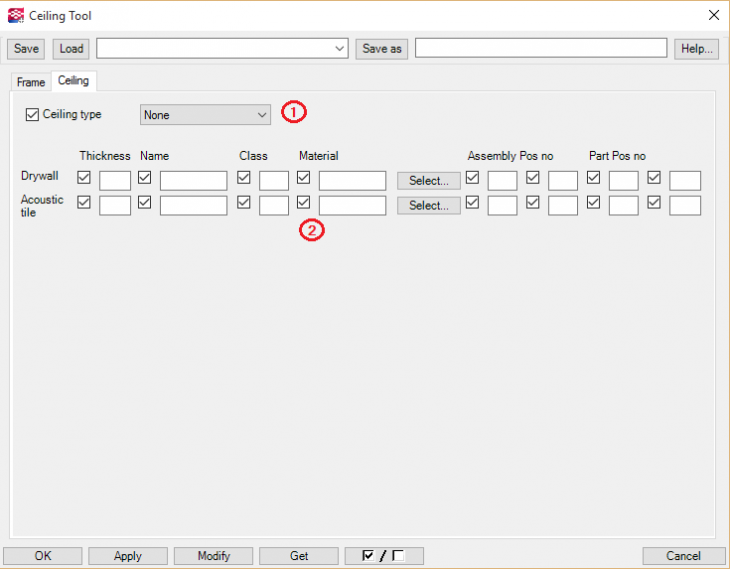730x569 pixels.
Task: Click the Drywall Name text field
Action: pos(193,181)
